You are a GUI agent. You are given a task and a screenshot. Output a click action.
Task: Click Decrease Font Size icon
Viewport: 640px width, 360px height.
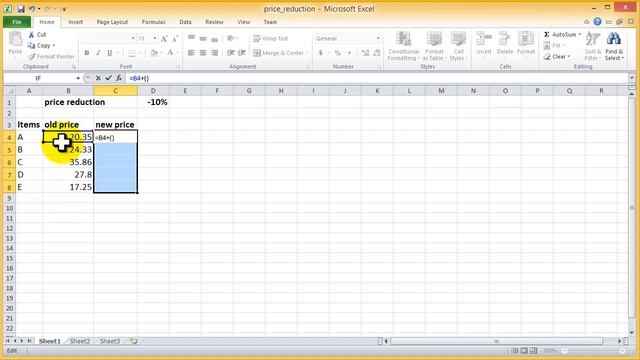tap(175, 39)
